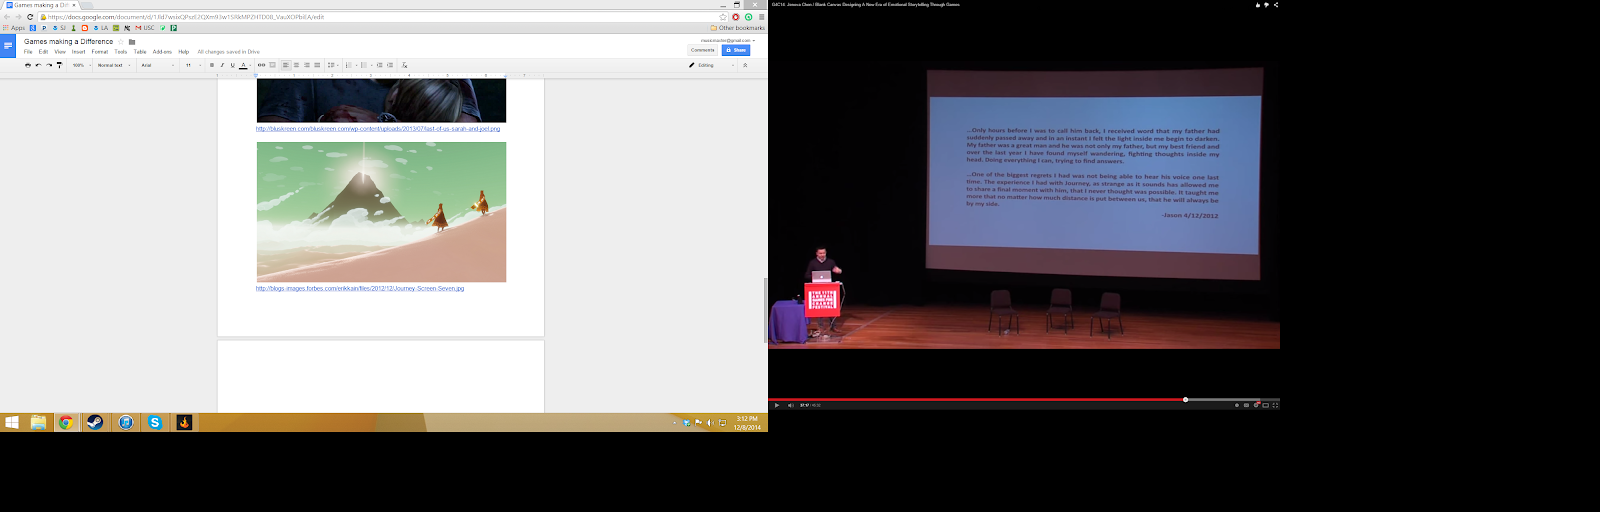Image resolution: width=1600 pixels, height=512 pixels.
Task: Open the Help menu in Docs
Action: (184, 52)
